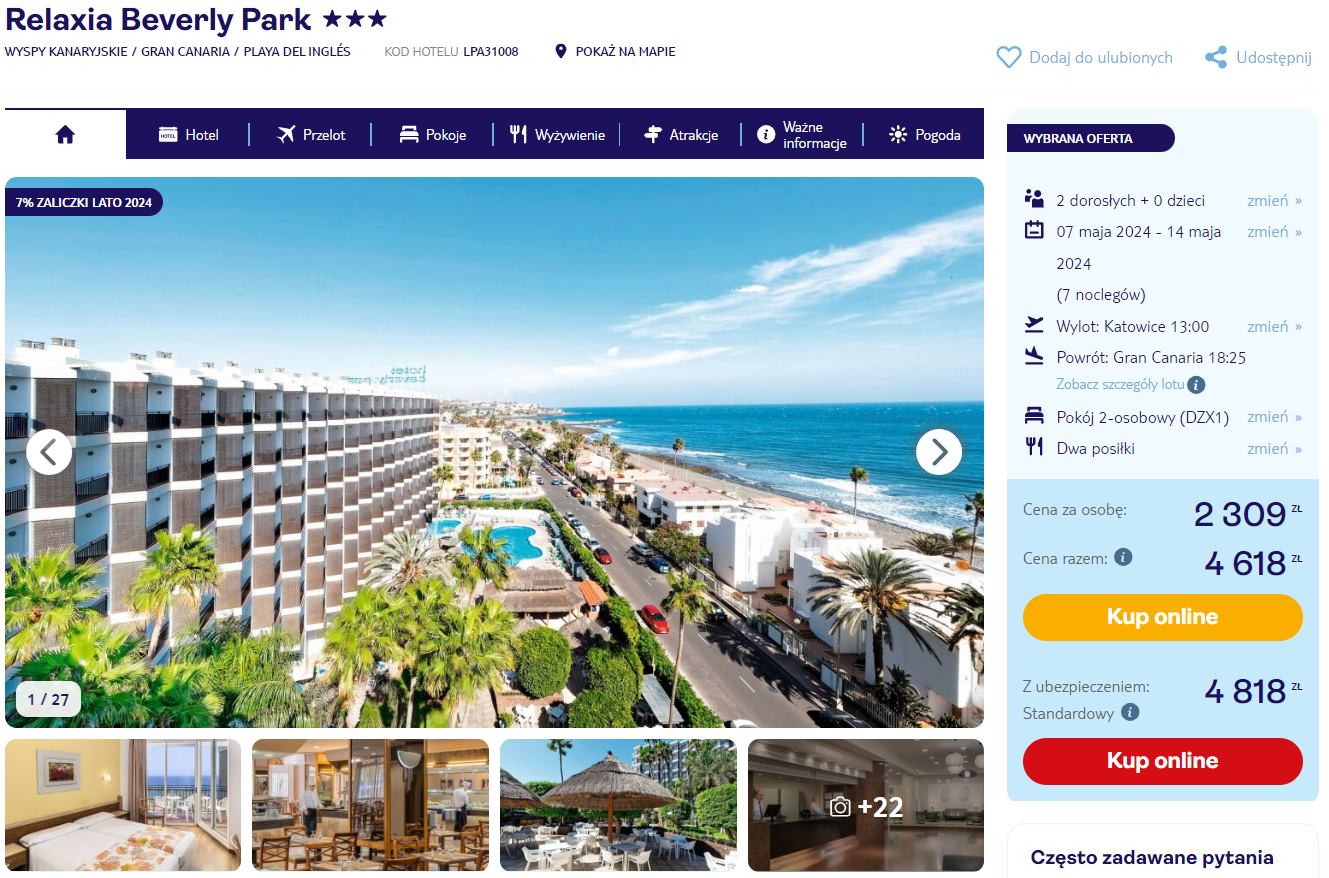Image resolution: width=1329 pixels, height=878 pixels.
Task: Click the info icon after Zobacz szczegóły lotu
Action: (1196, 384)
